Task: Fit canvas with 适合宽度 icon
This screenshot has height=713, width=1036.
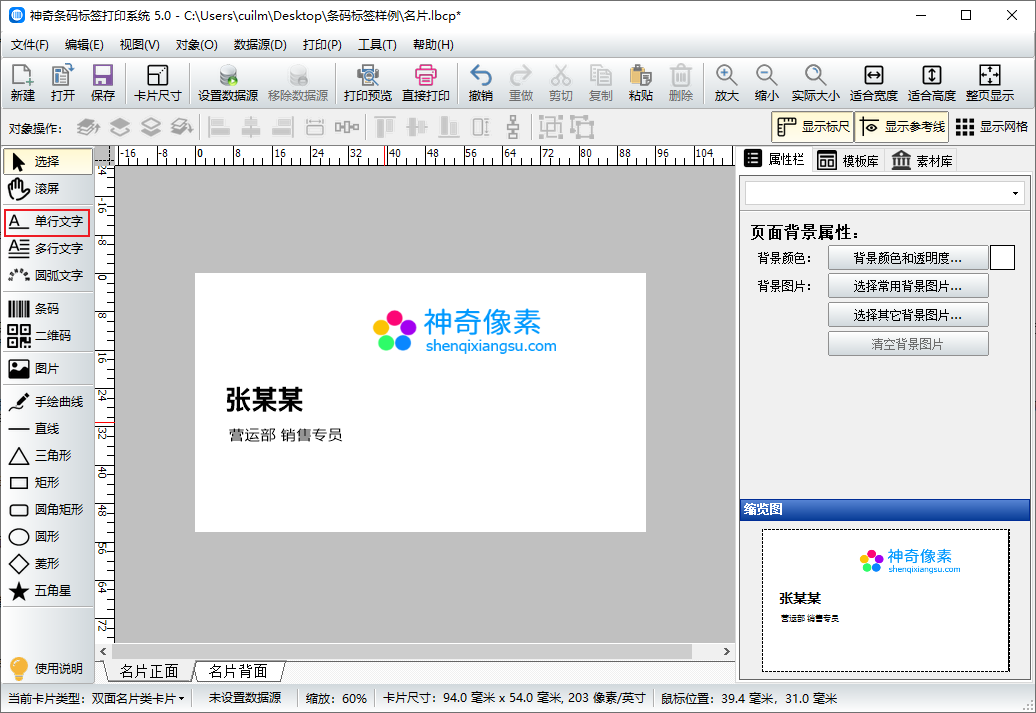Action: [873, 83]
